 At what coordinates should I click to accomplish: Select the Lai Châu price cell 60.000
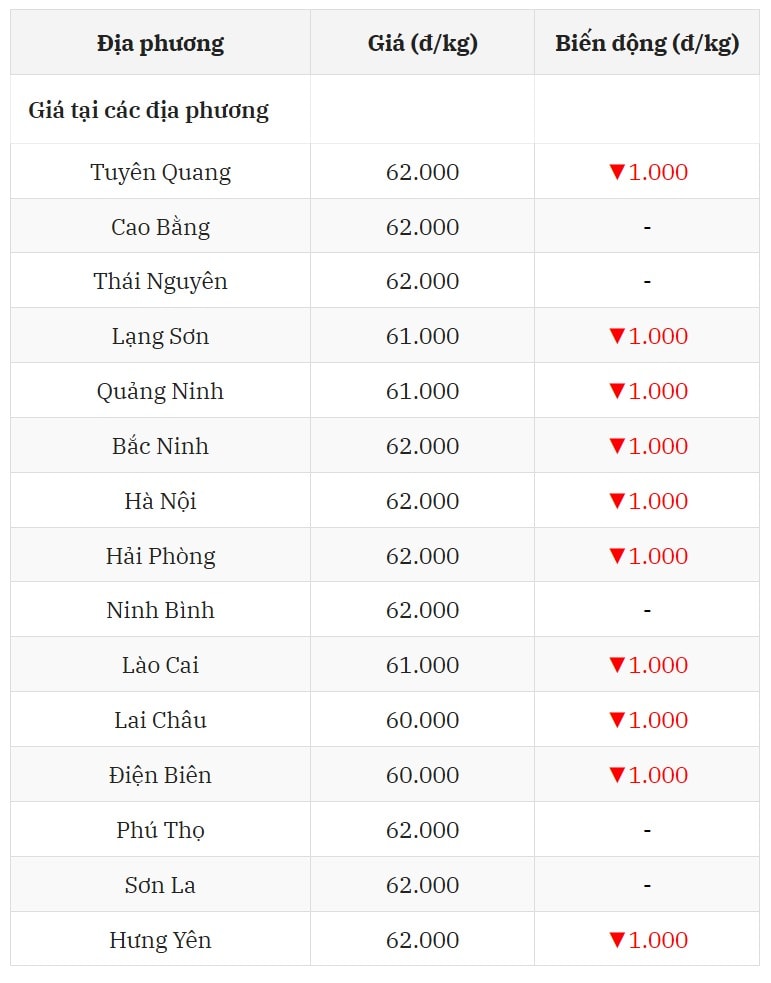[x=422, y=720]
